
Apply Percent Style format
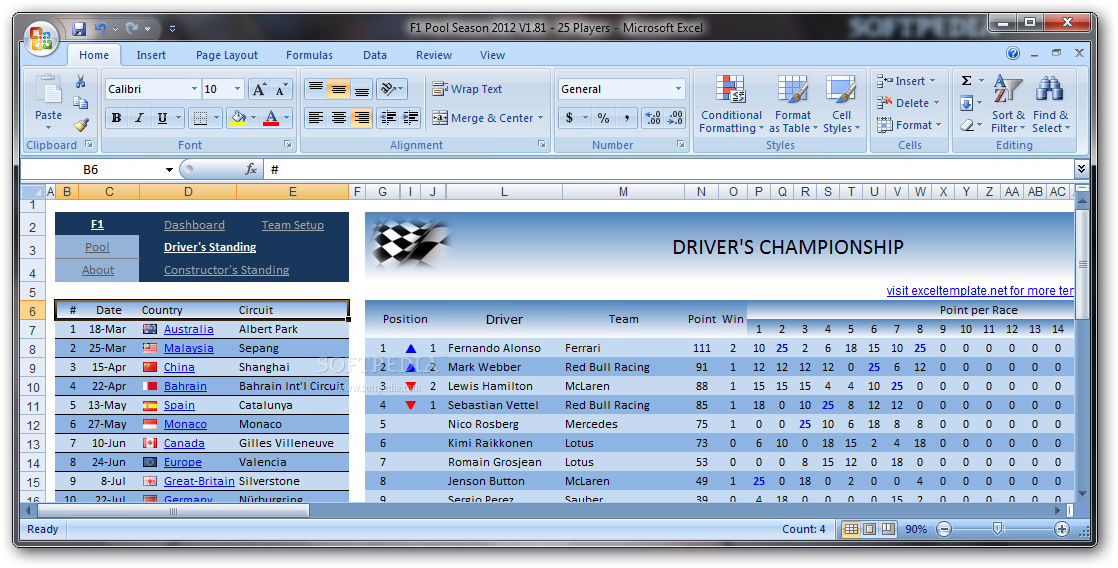tap(603, 118)
